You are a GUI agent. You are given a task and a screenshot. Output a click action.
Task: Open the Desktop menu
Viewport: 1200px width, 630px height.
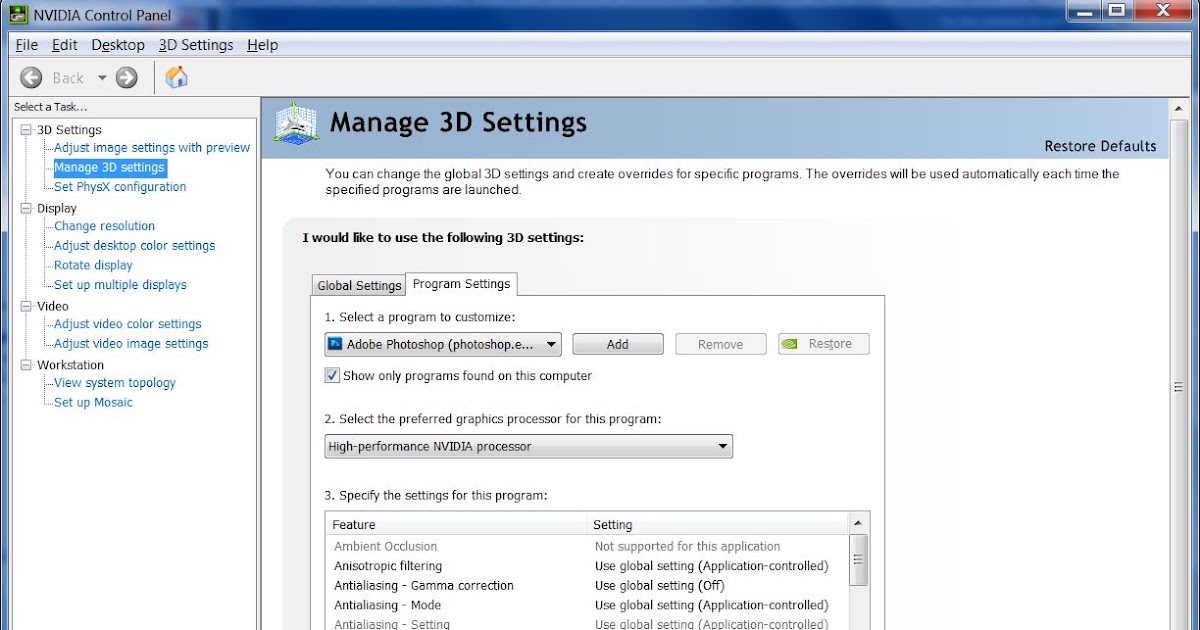pyautogui.click(x=118, y=45)
